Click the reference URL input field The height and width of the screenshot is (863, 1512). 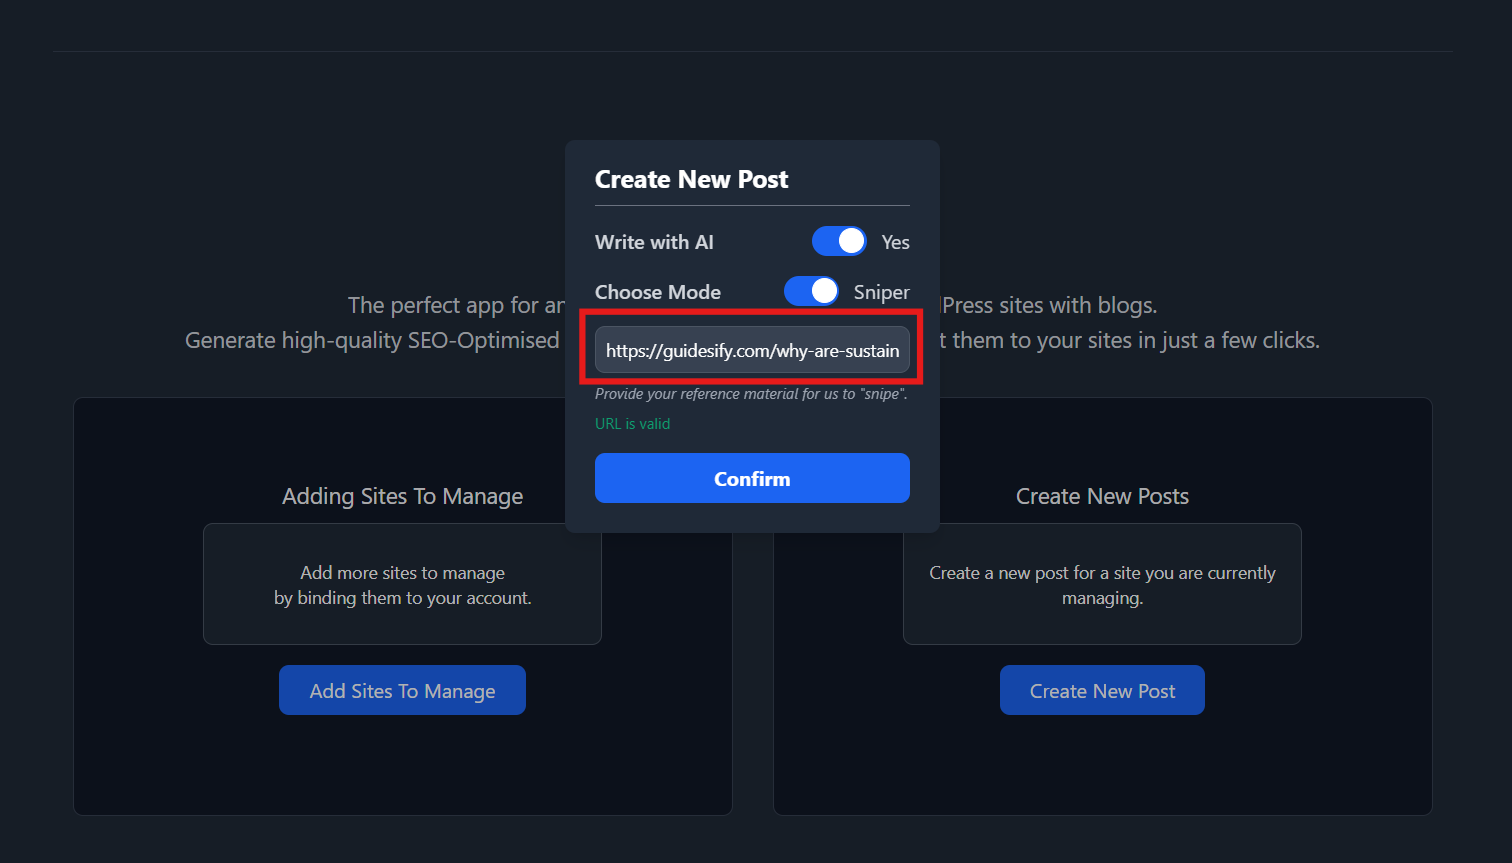coord(751,350)
